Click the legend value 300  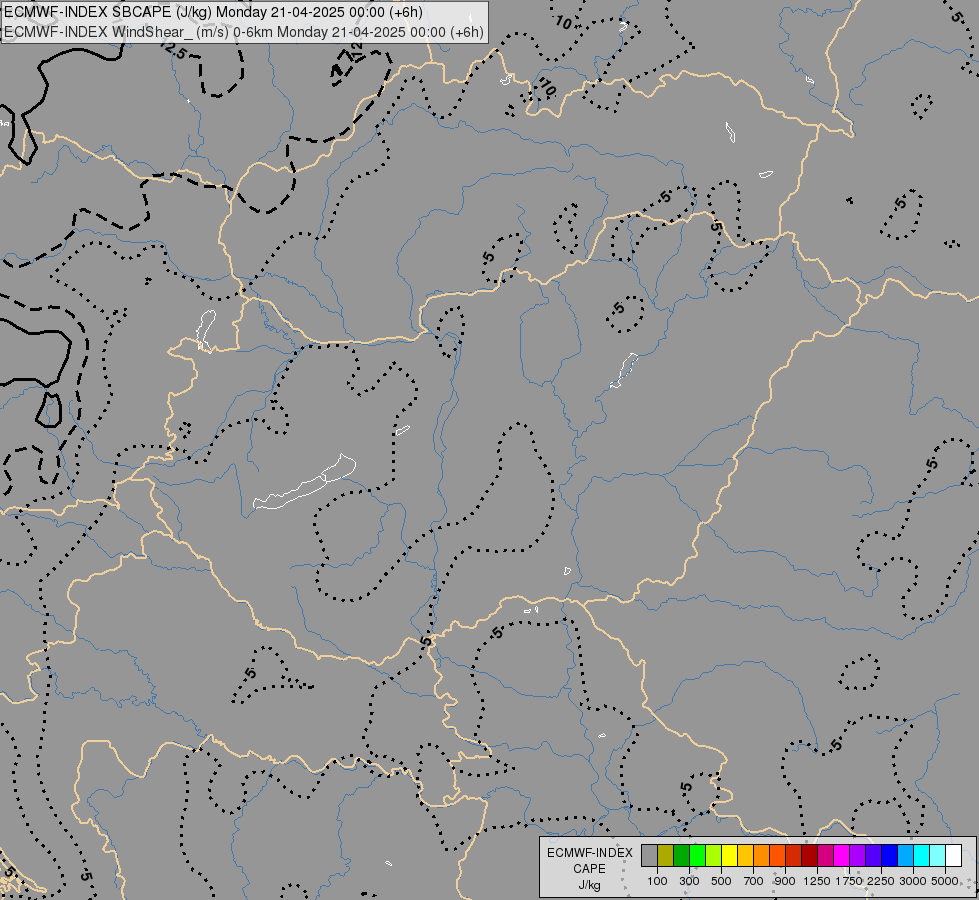[689, 881]
